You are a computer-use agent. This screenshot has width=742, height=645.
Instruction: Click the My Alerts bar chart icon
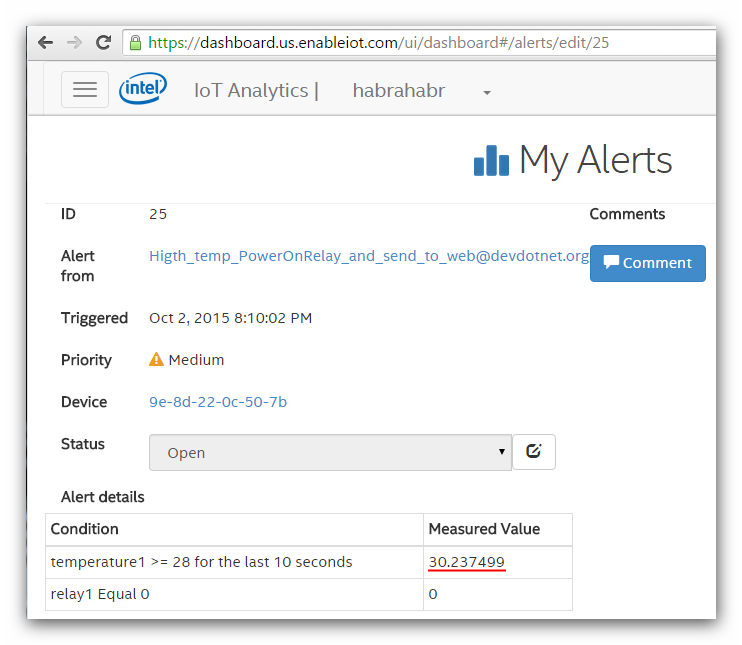[491, 160]
